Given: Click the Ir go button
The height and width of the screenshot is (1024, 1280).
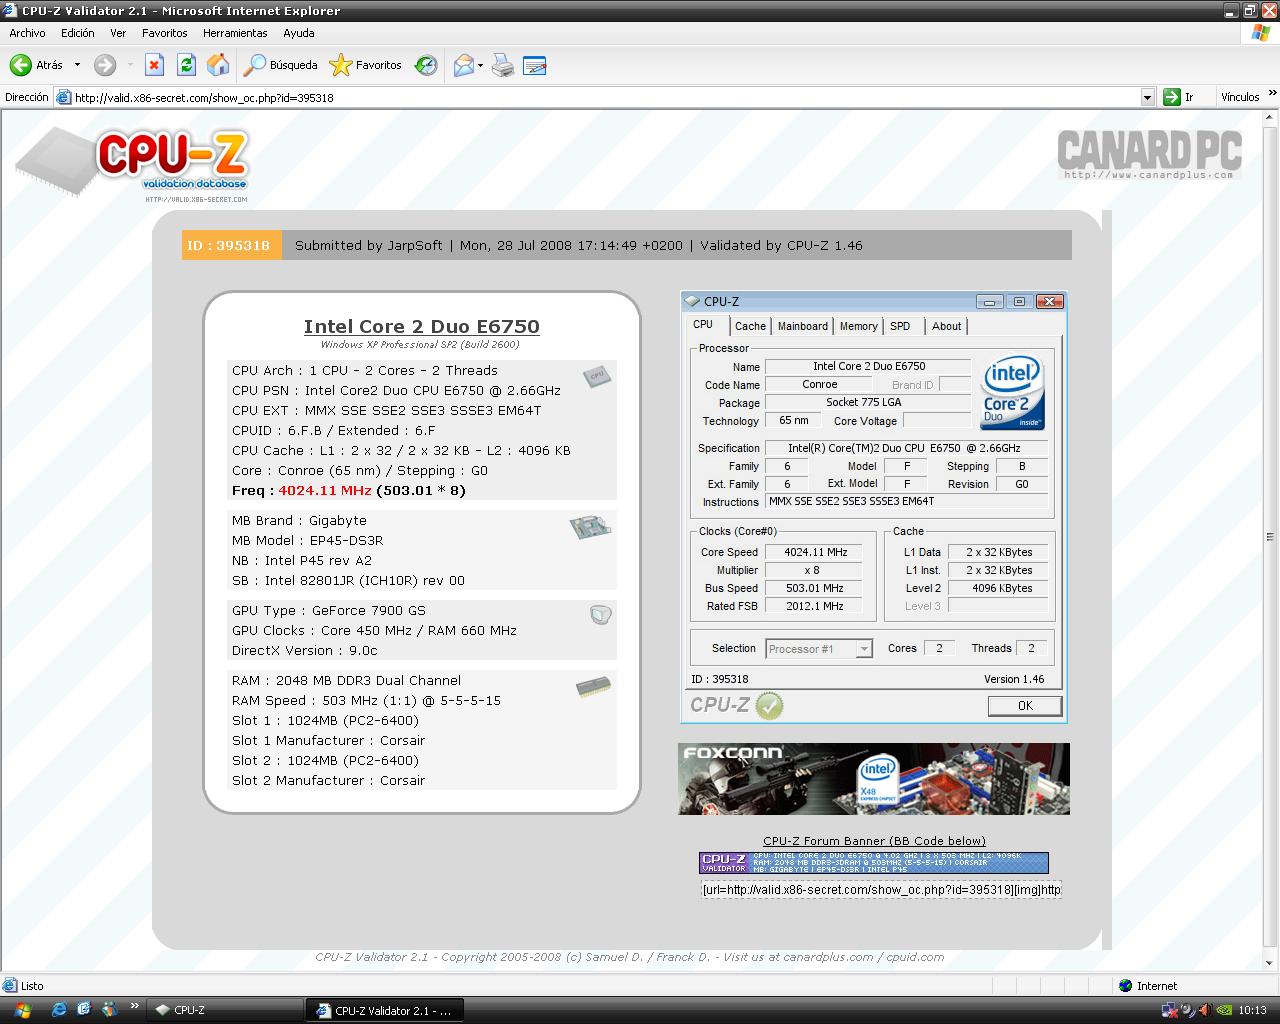Looking at the screenshot, I should pos(1179,97).
